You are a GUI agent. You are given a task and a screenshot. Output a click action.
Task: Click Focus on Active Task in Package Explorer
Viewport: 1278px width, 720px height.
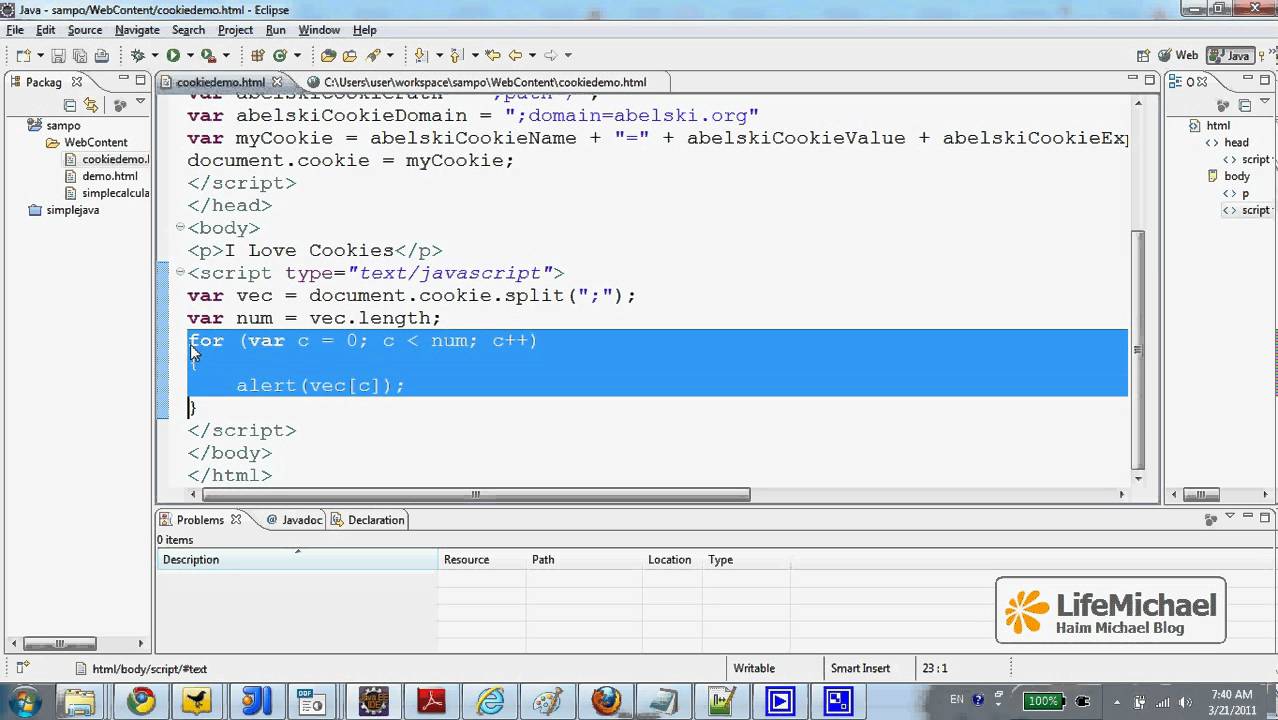pos(120,105)
